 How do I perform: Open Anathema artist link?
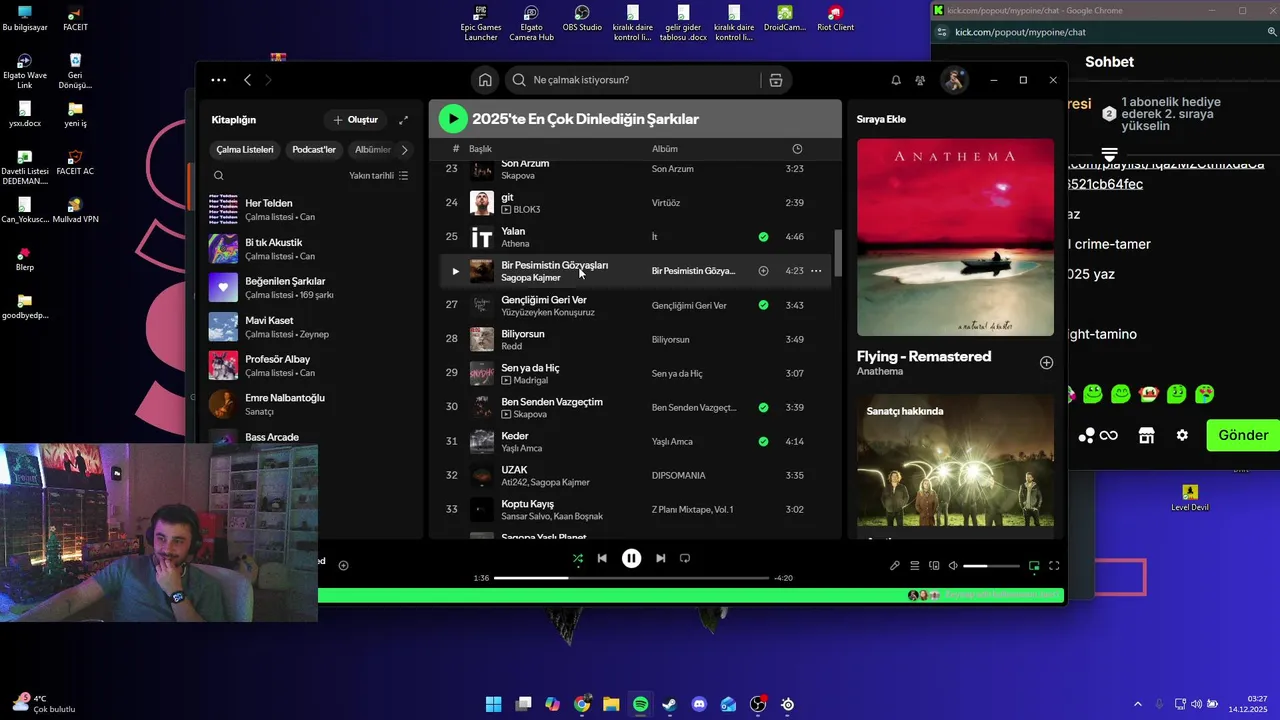point(880,371)
